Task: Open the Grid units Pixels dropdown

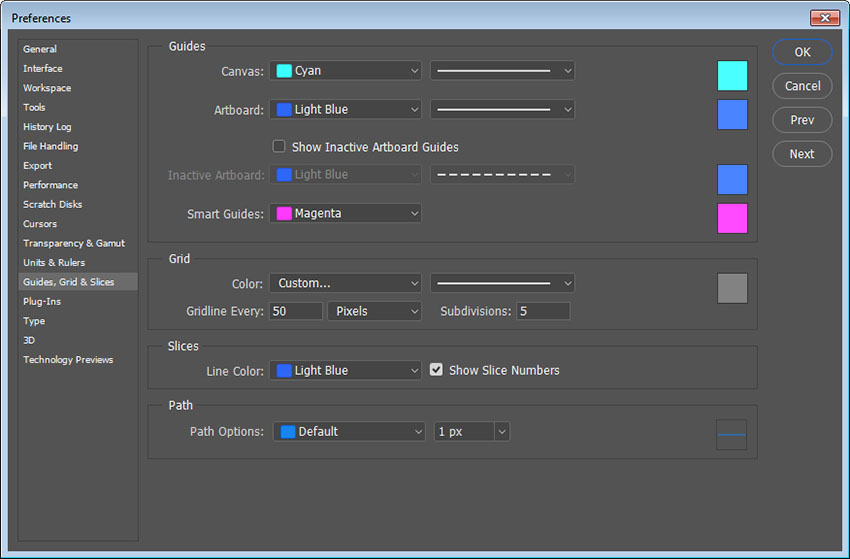Action: tap(374, 311)
